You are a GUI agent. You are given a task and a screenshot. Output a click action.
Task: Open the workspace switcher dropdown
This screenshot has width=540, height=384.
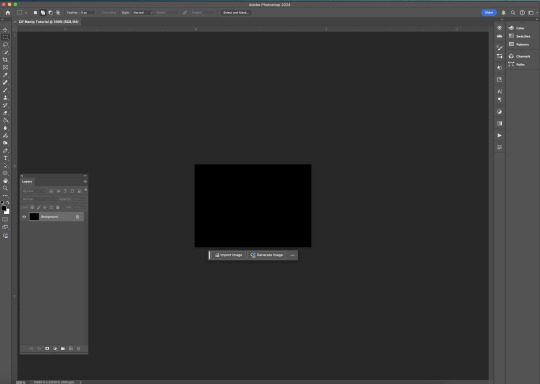[532, 13]
